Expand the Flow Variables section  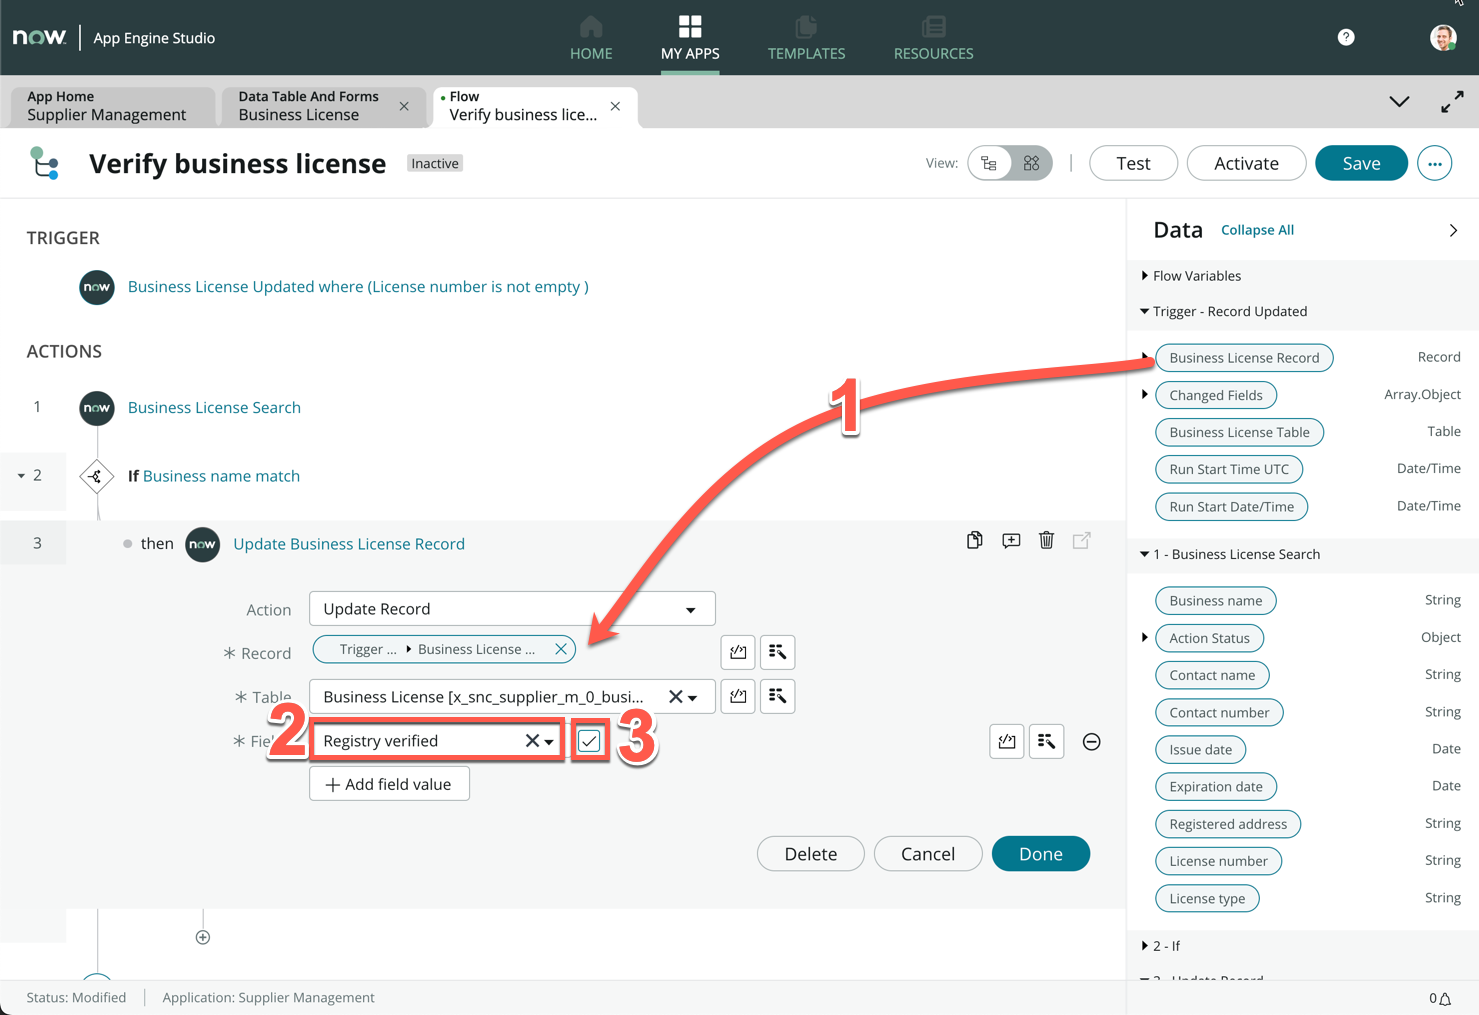click(1145, 276)
